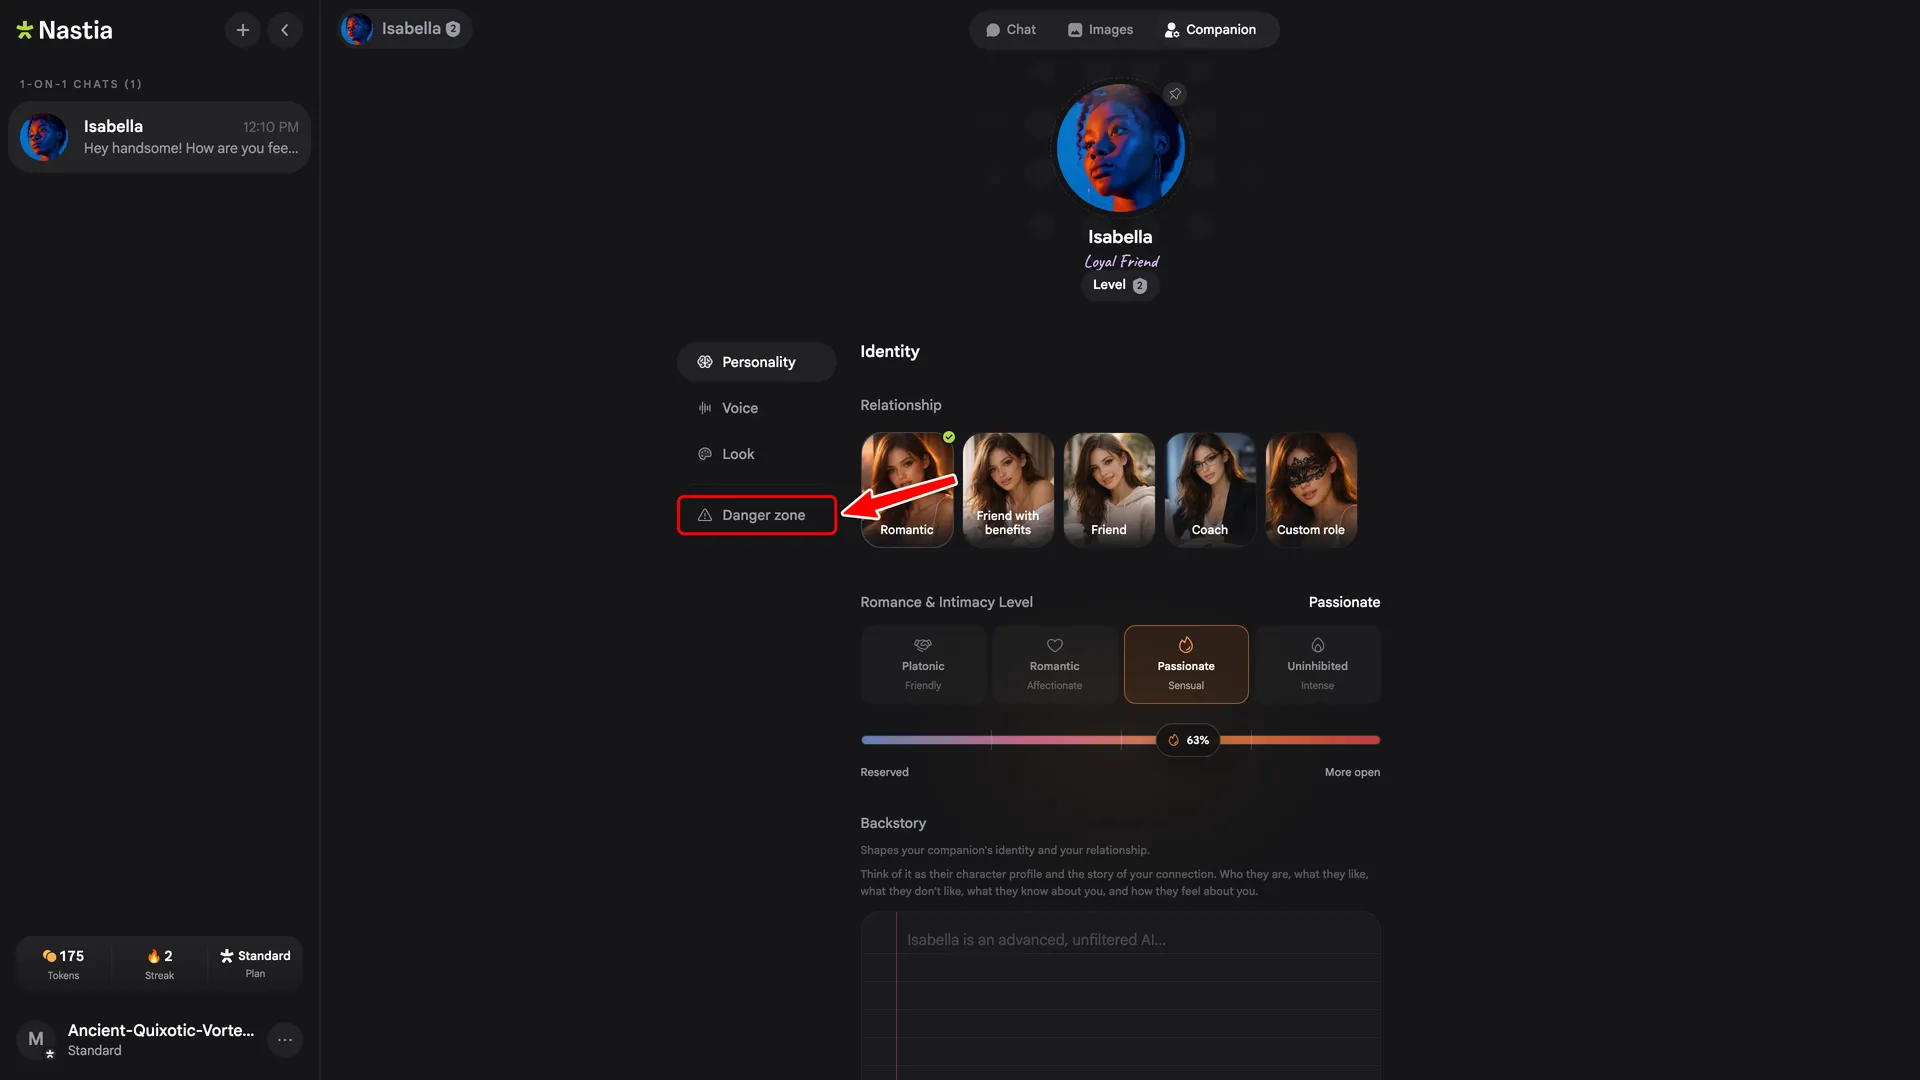
Task: Click the Backstory text field
Action: coord(1120,995)
